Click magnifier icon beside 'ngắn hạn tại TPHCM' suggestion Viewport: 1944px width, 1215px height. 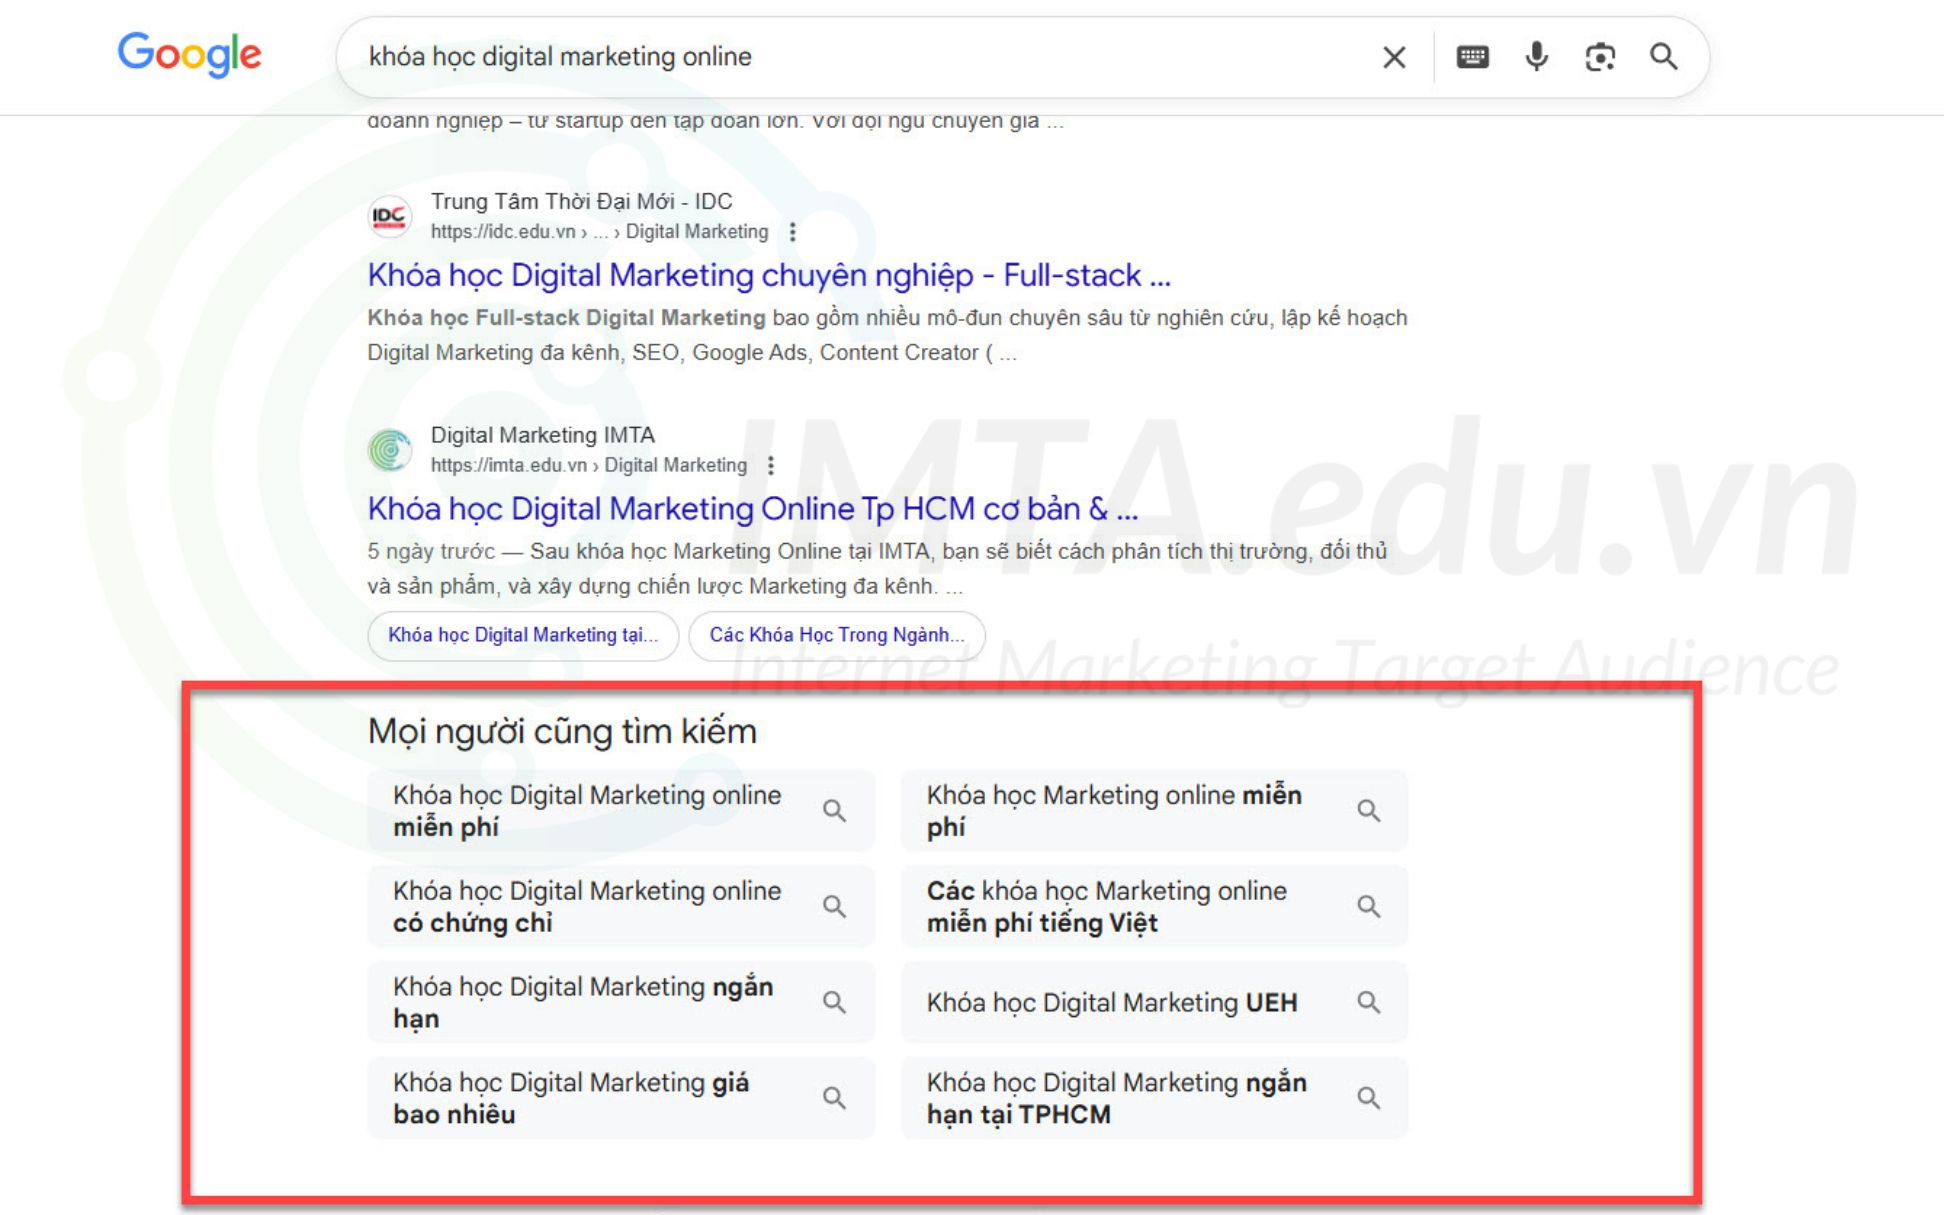pyautogui.click(x=1369, y=1098)
